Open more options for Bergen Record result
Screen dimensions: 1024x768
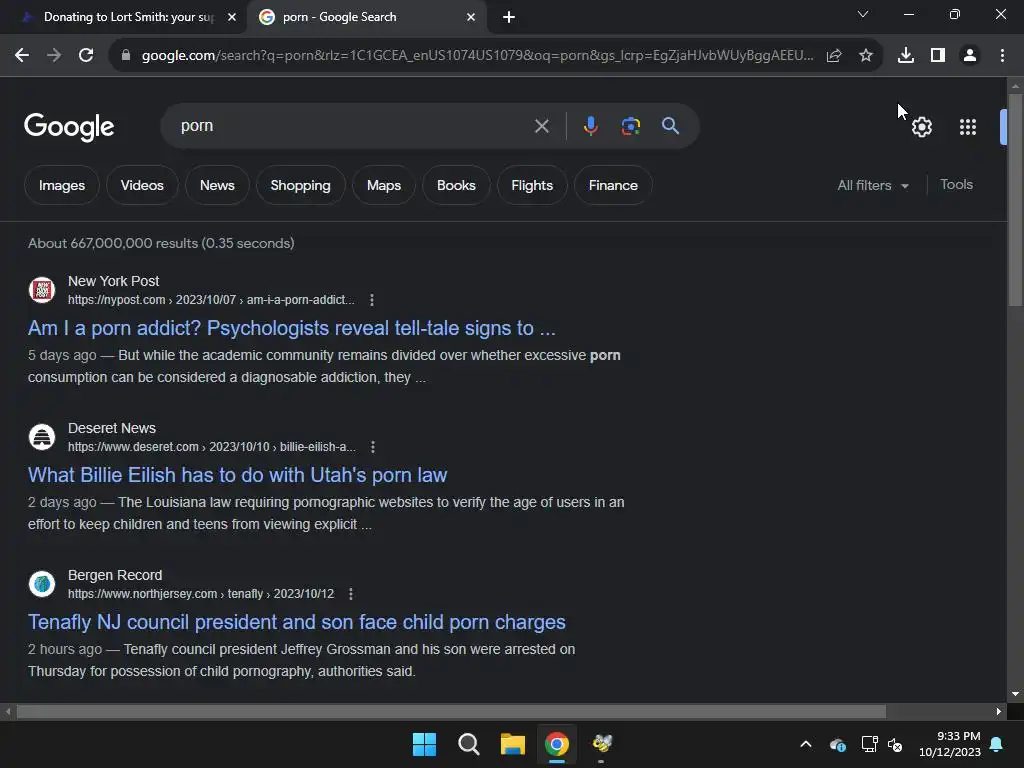tap(351, 594)
